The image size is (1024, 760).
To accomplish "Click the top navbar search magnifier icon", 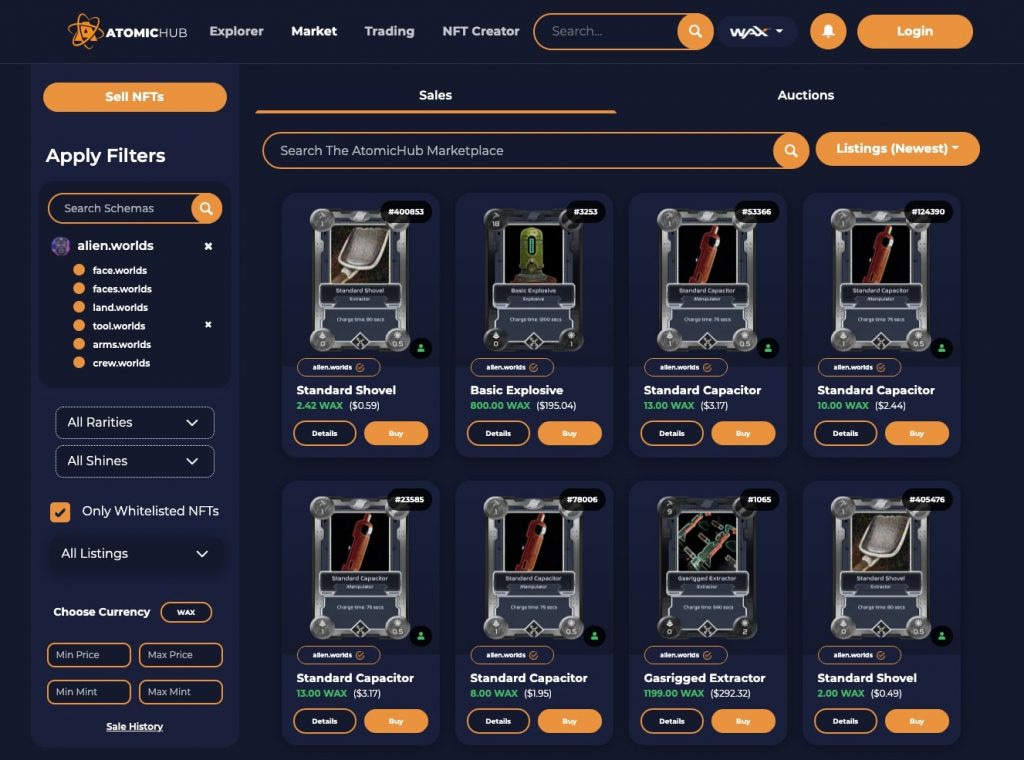I will [695, 31].
